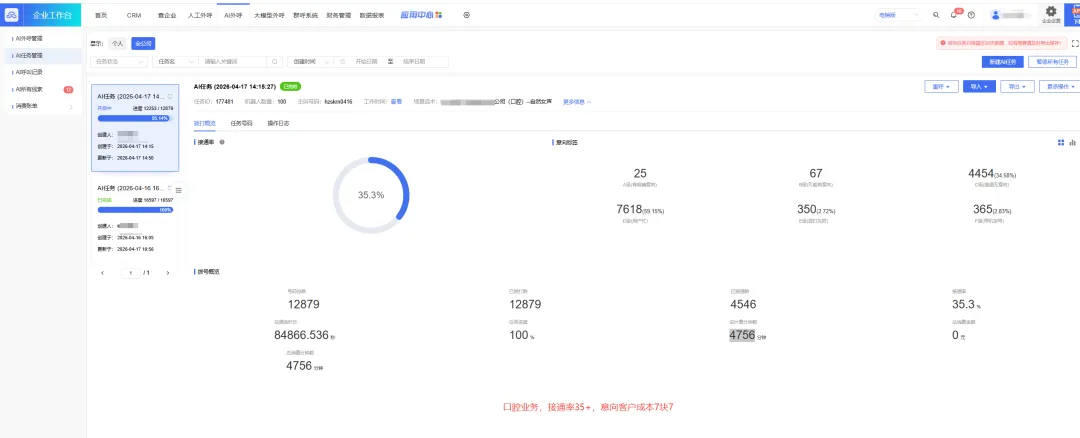The width and height of the screenshot is (1080, 438).
Task: Click refresh icon on 2026-04-16 task card
Action: pyautogui.click(x=171, y=187)
